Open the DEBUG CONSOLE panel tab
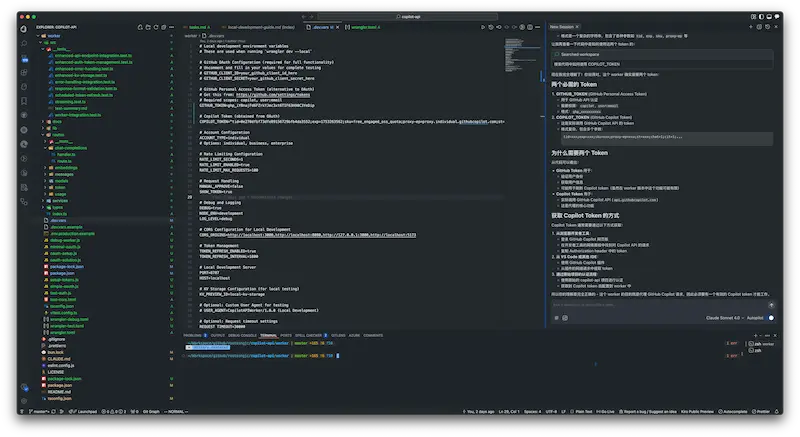The image size is (800, 437). pos(242,336)
